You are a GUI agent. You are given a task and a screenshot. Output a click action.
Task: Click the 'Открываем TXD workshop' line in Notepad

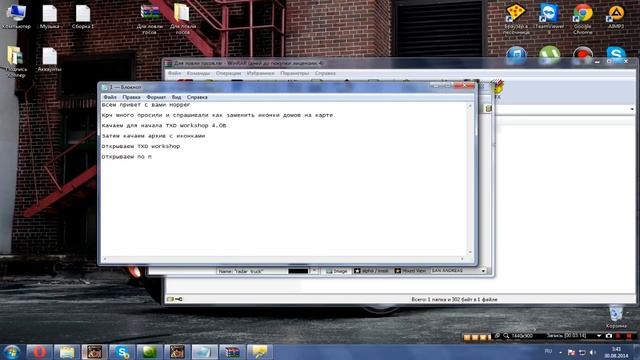141,146
